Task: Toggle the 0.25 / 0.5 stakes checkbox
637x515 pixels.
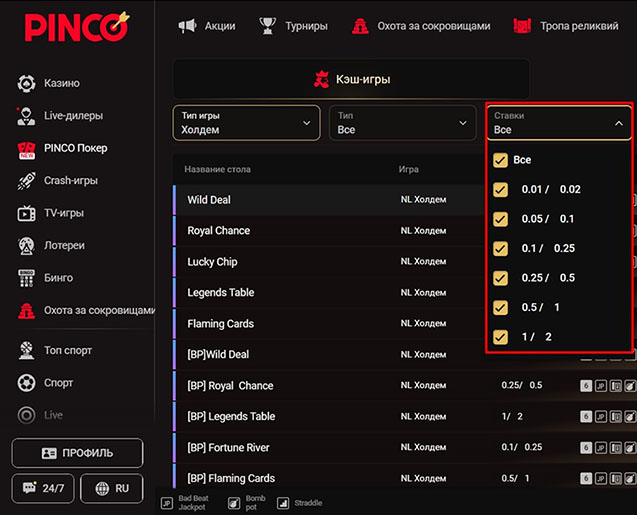Action: tap(500, 278)
